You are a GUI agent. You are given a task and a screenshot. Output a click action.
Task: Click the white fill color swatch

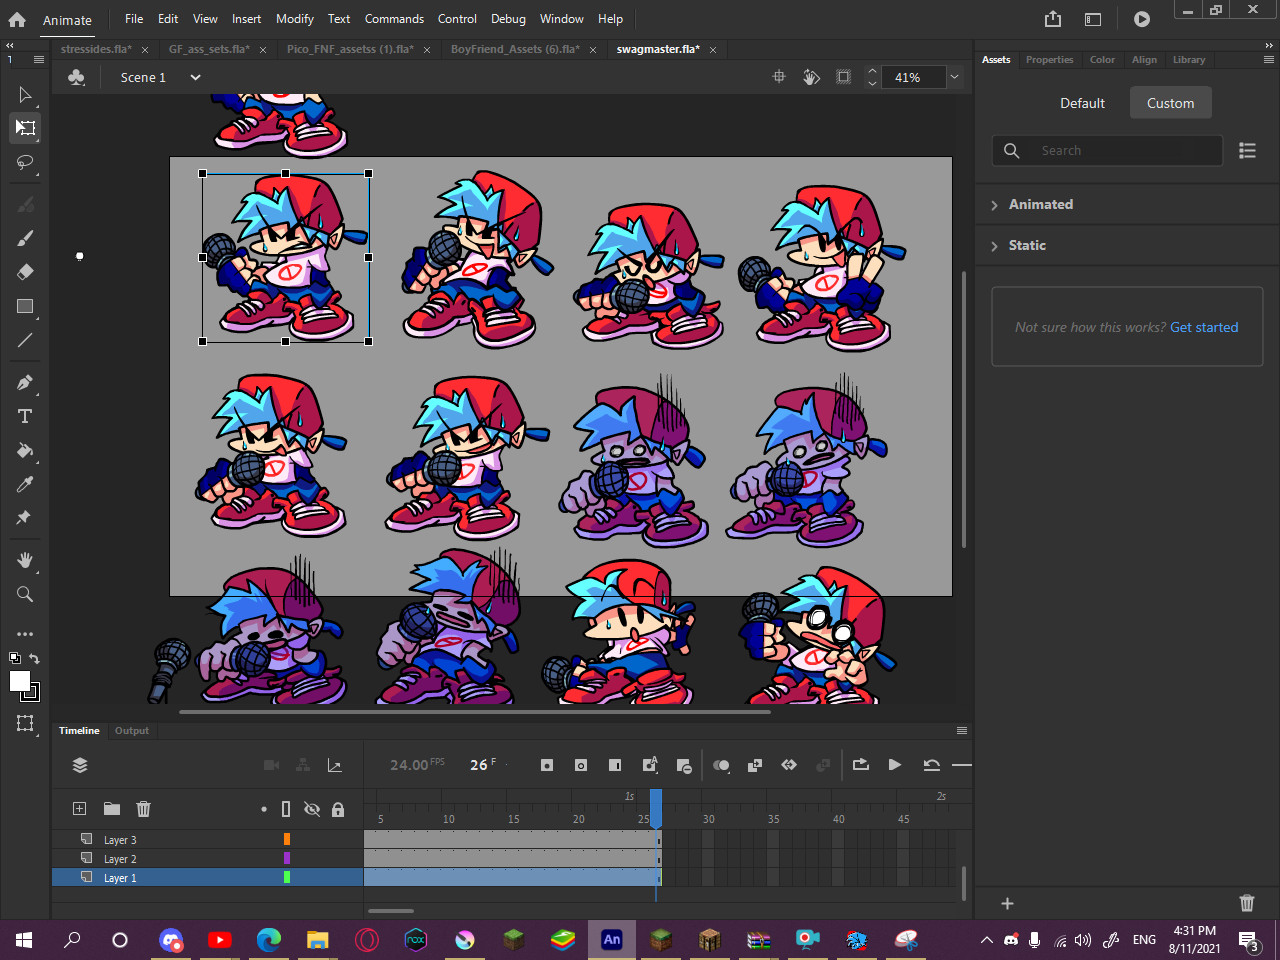(19, 681)
